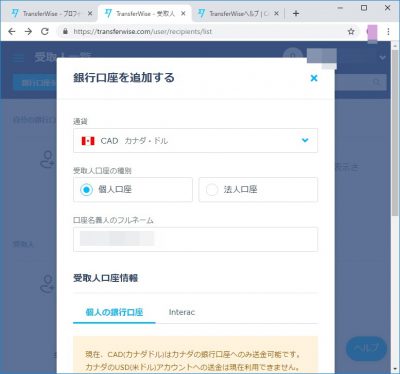
Task: Click the ヘルプ help button
Action: pos(366,348)
